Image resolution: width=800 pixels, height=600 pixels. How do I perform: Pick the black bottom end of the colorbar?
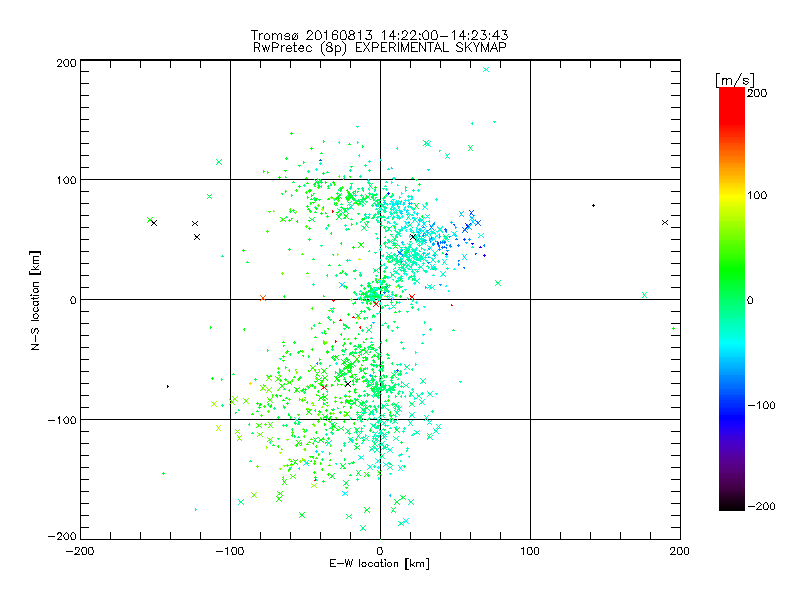pyautogui.click(x=732, y=503)
